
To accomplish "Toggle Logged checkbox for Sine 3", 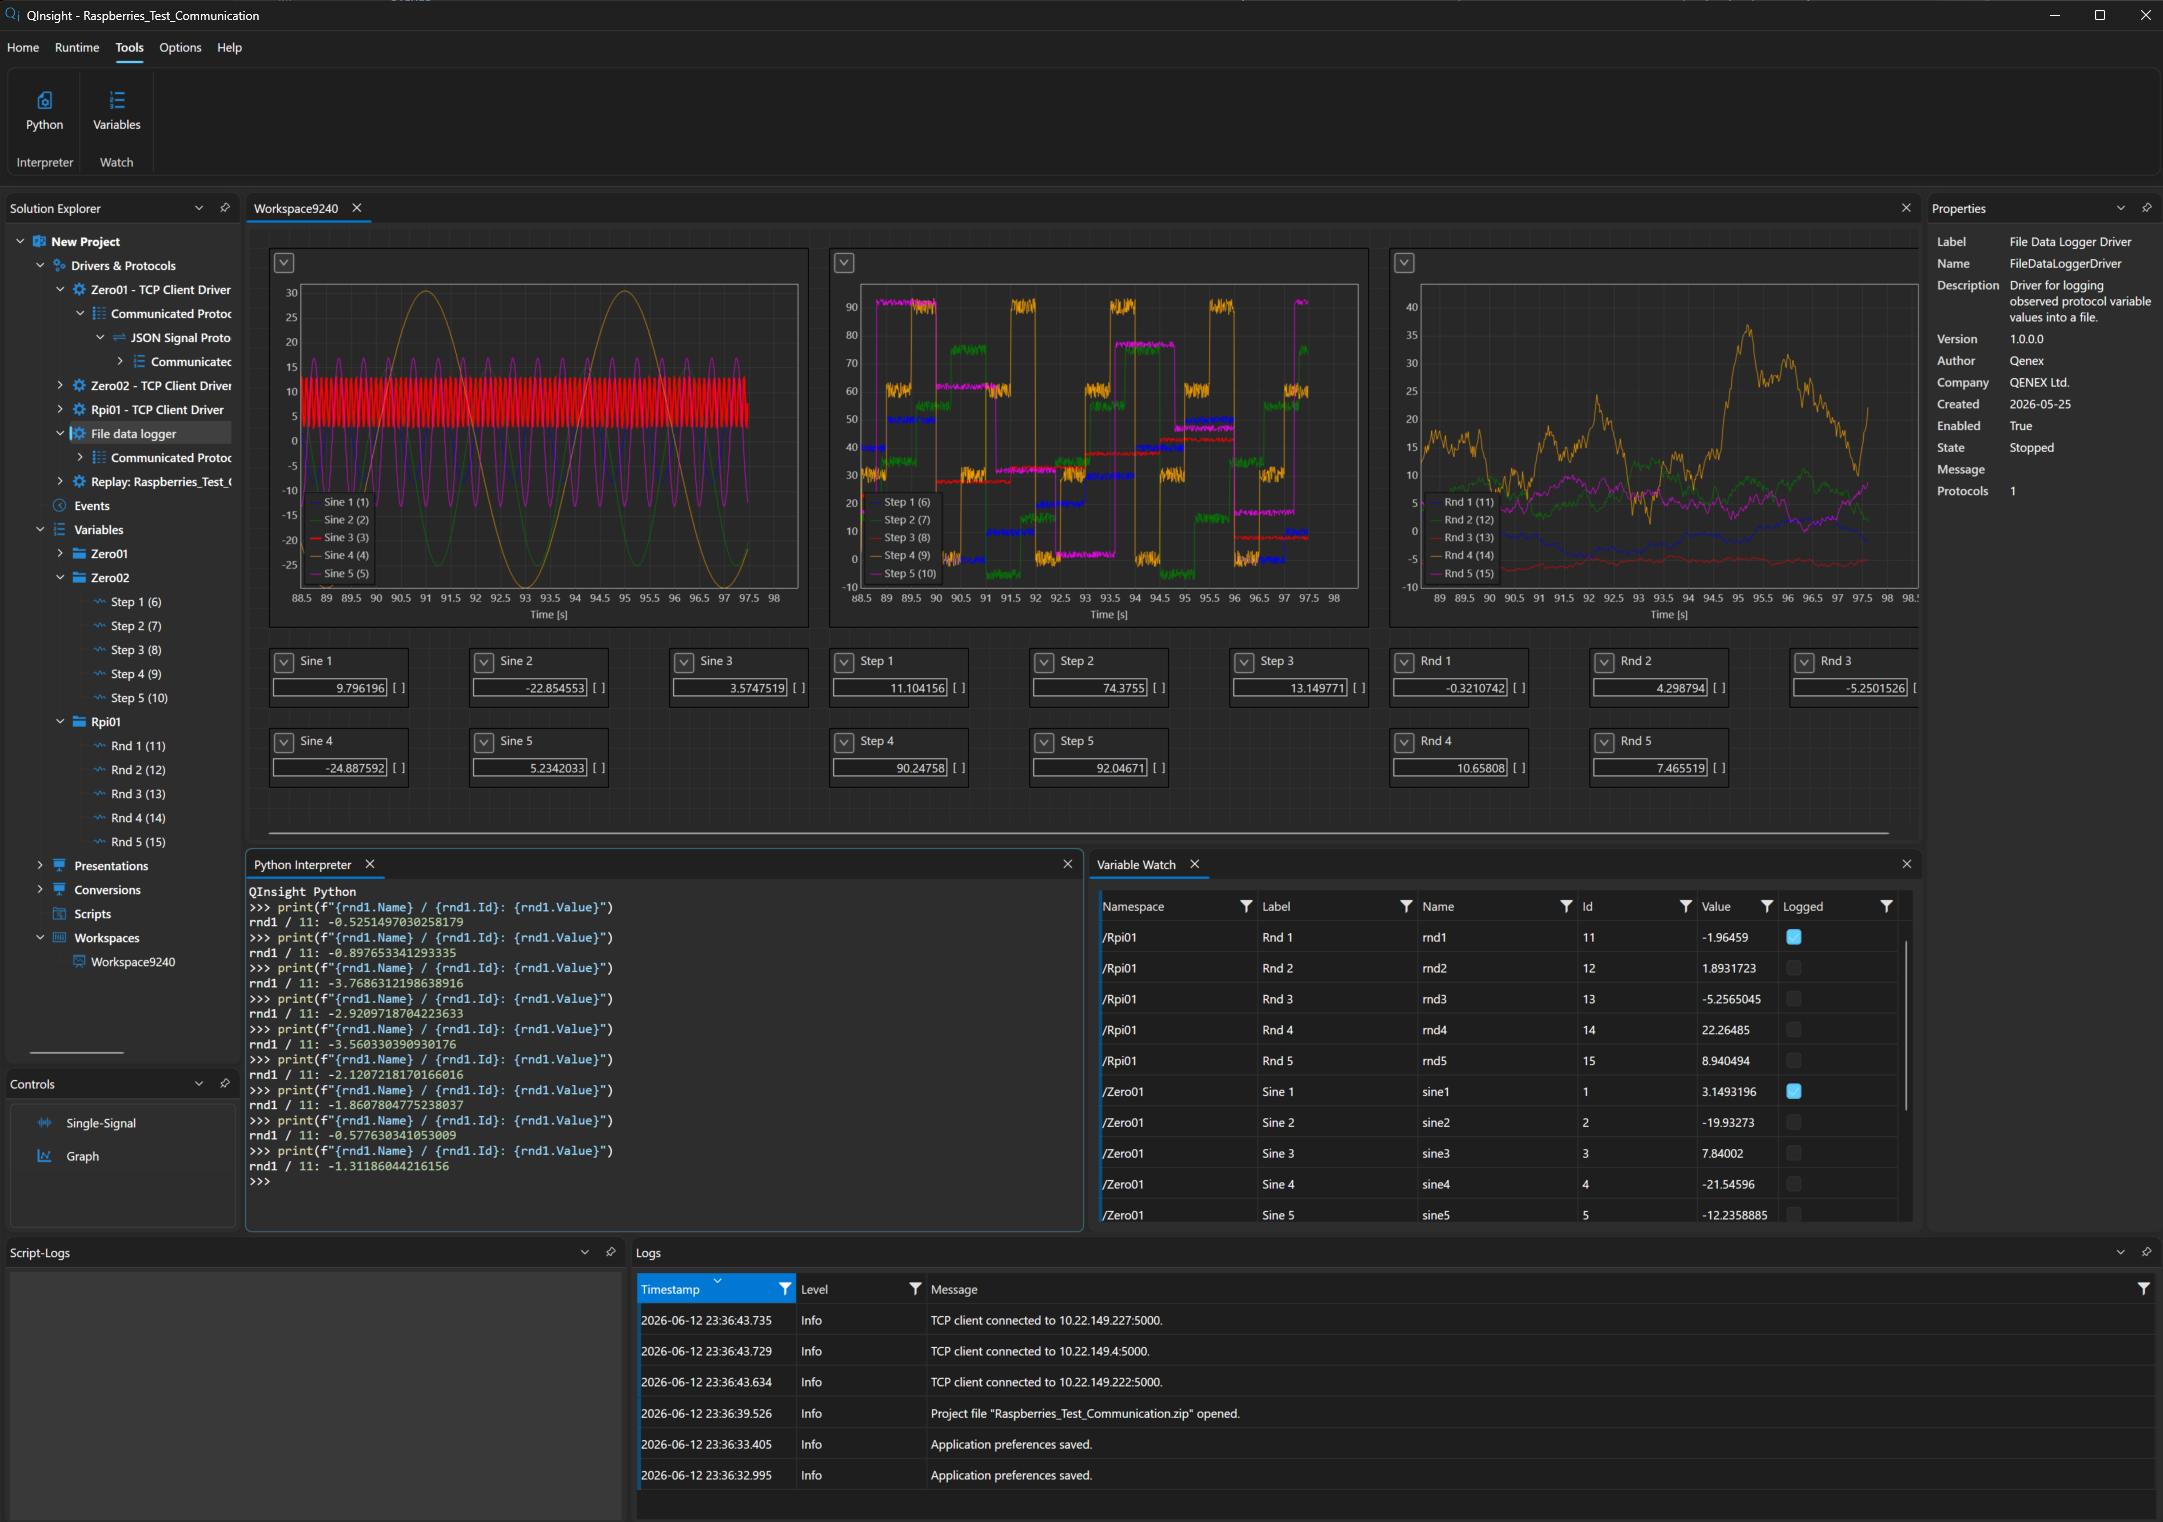I will tap(1794, 1153).
